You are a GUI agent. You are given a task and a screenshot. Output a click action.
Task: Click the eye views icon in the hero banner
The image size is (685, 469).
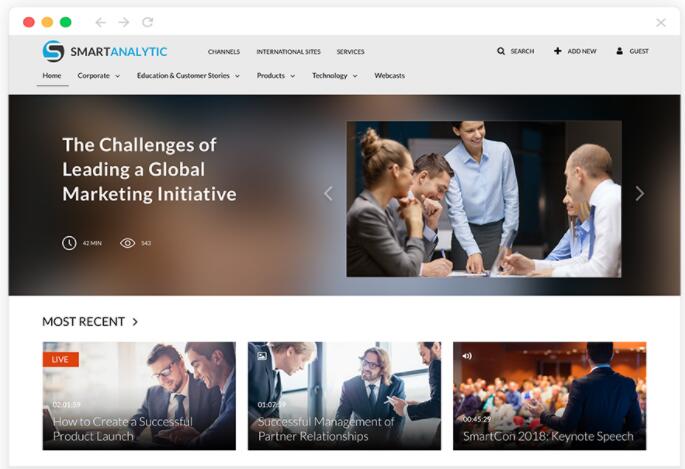pyautogui.click(x=128, y=243)
